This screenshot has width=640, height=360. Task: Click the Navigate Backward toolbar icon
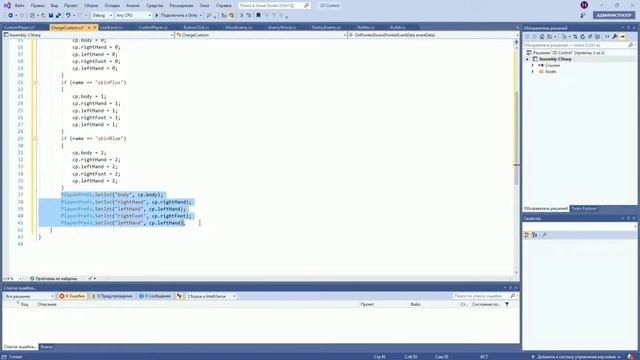[10, 15]
